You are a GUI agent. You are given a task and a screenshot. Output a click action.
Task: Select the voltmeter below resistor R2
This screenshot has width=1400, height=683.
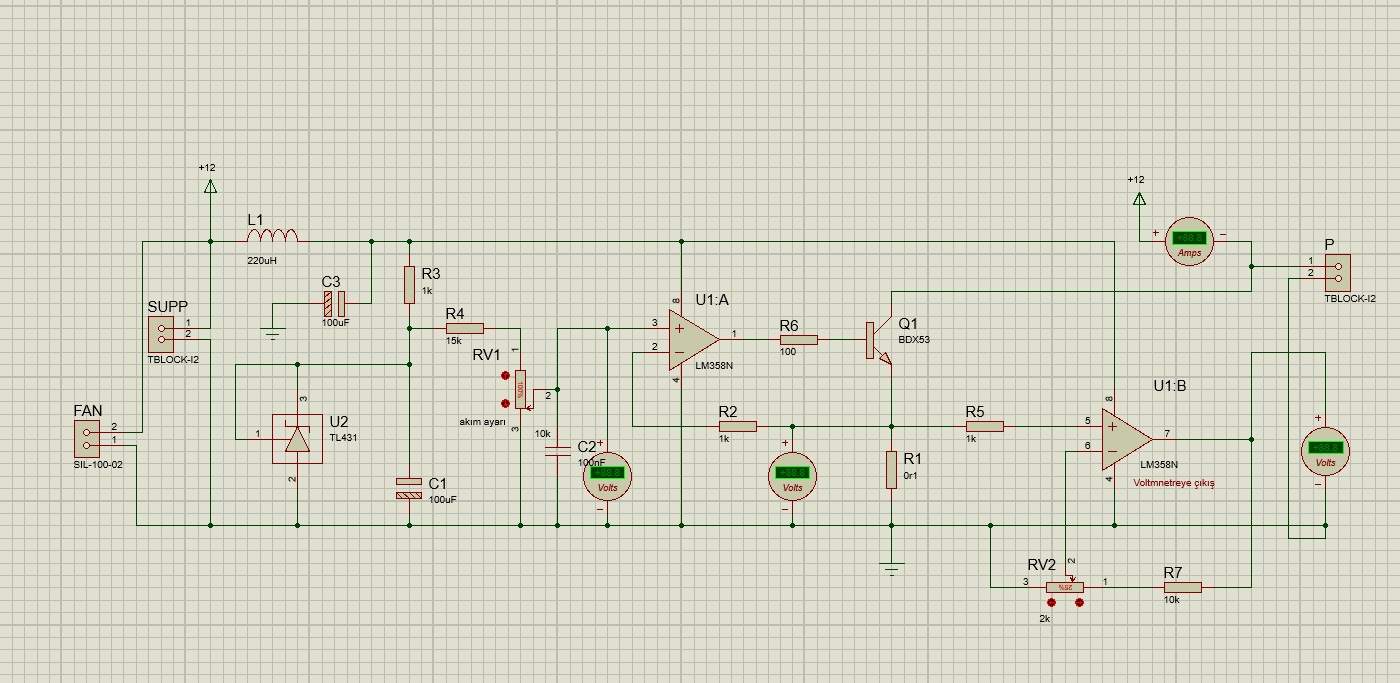click(792, 476)
